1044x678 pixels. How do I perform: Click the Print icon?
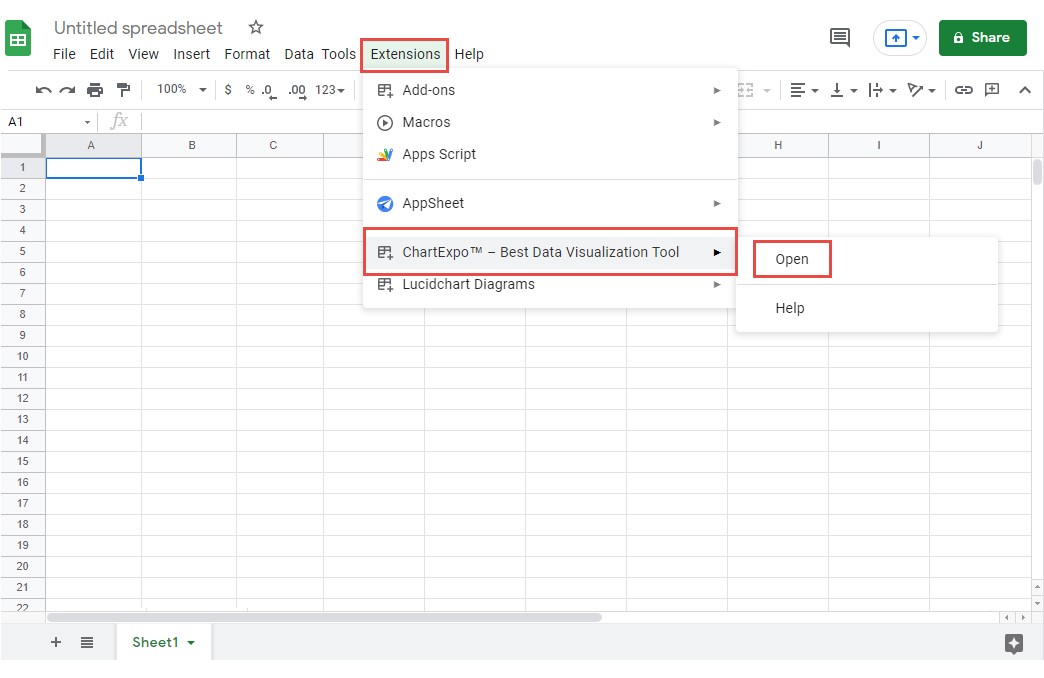95,90
